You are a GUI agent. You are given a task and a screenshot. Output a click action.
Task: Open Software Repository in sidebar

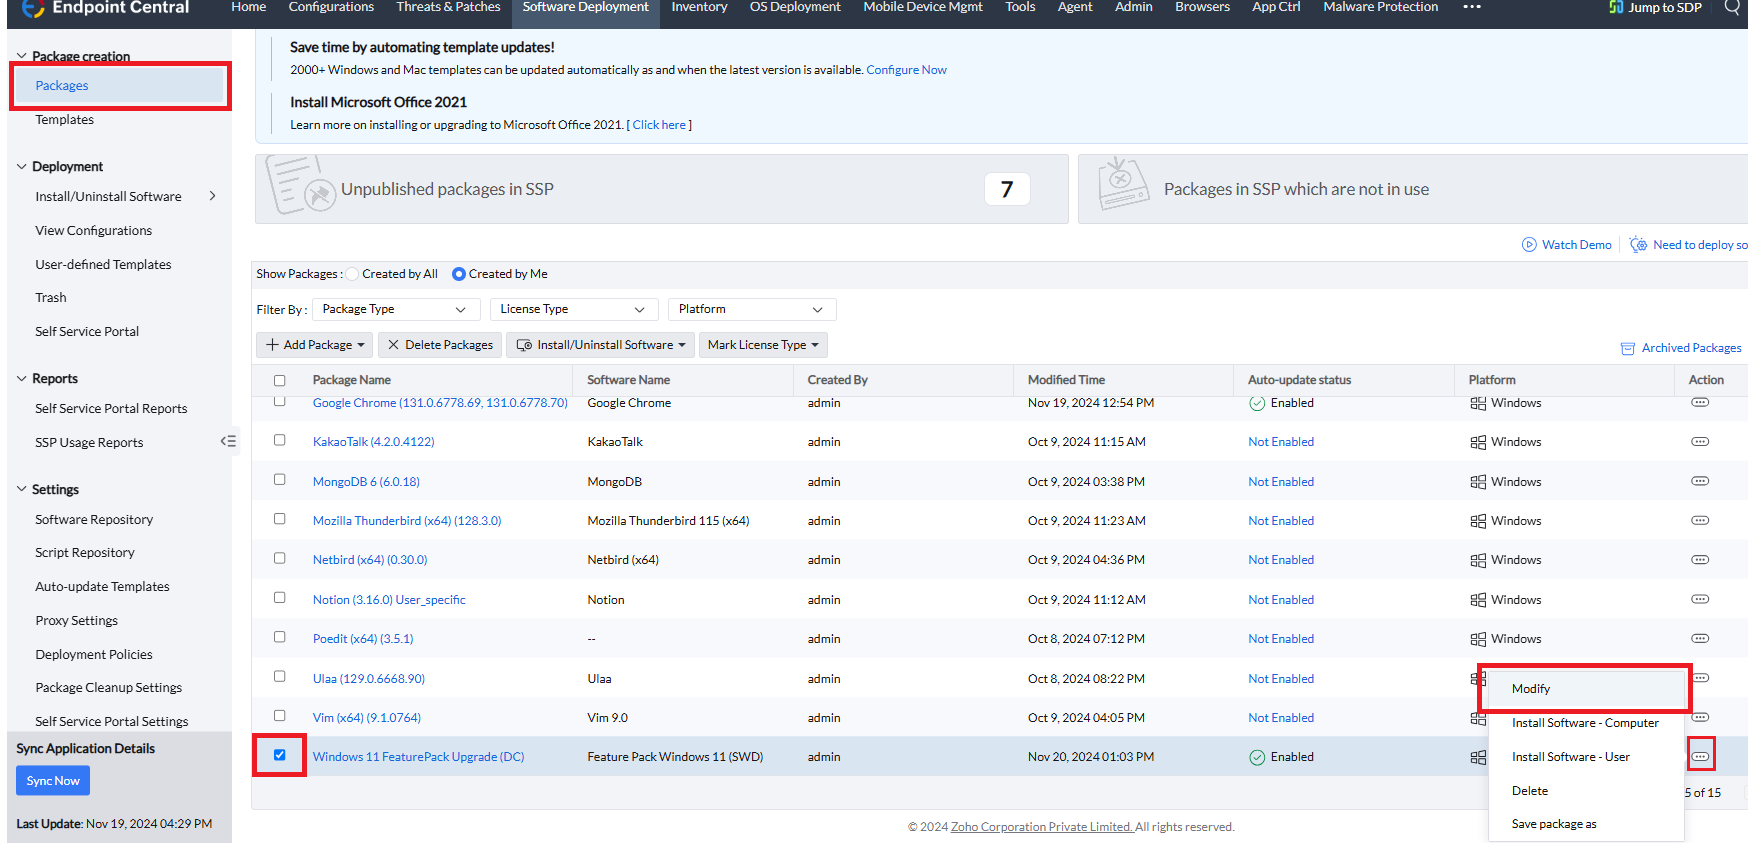[x=94, y=520]
